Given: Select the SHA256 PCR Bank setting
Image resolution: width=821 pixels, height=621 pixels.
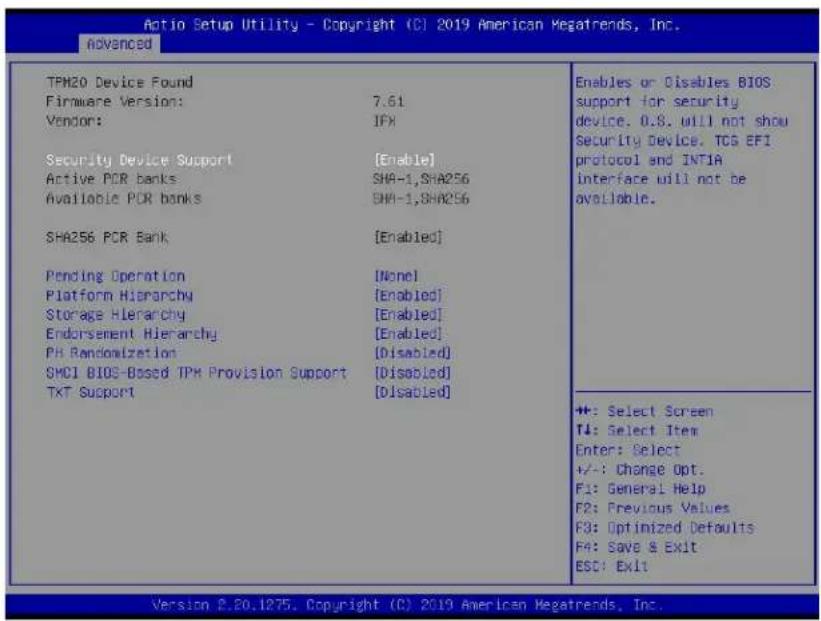Looking at the screenshot, I should [x=107, y=238].
